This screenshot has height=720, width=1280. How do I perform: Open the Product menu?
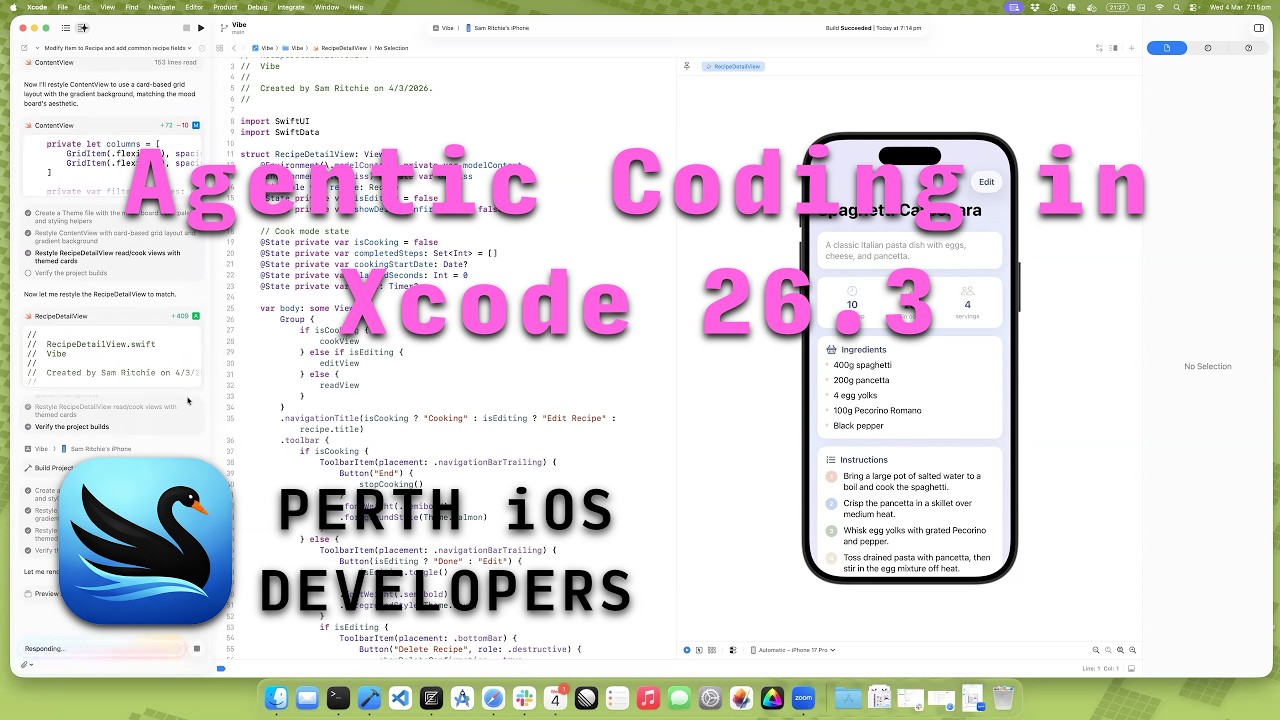(225, 7)
